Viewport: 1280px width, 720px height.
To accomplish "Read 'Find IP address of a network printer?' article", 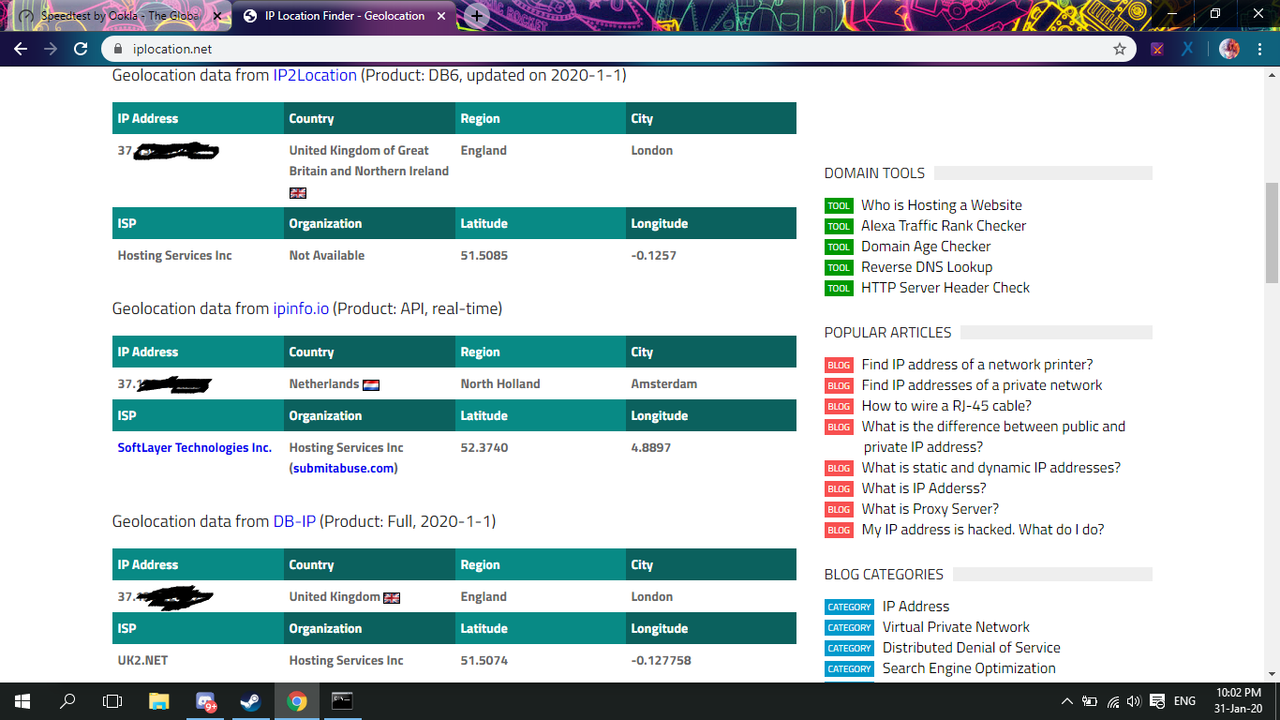I will pyautogui.click(x=978, y=365).
